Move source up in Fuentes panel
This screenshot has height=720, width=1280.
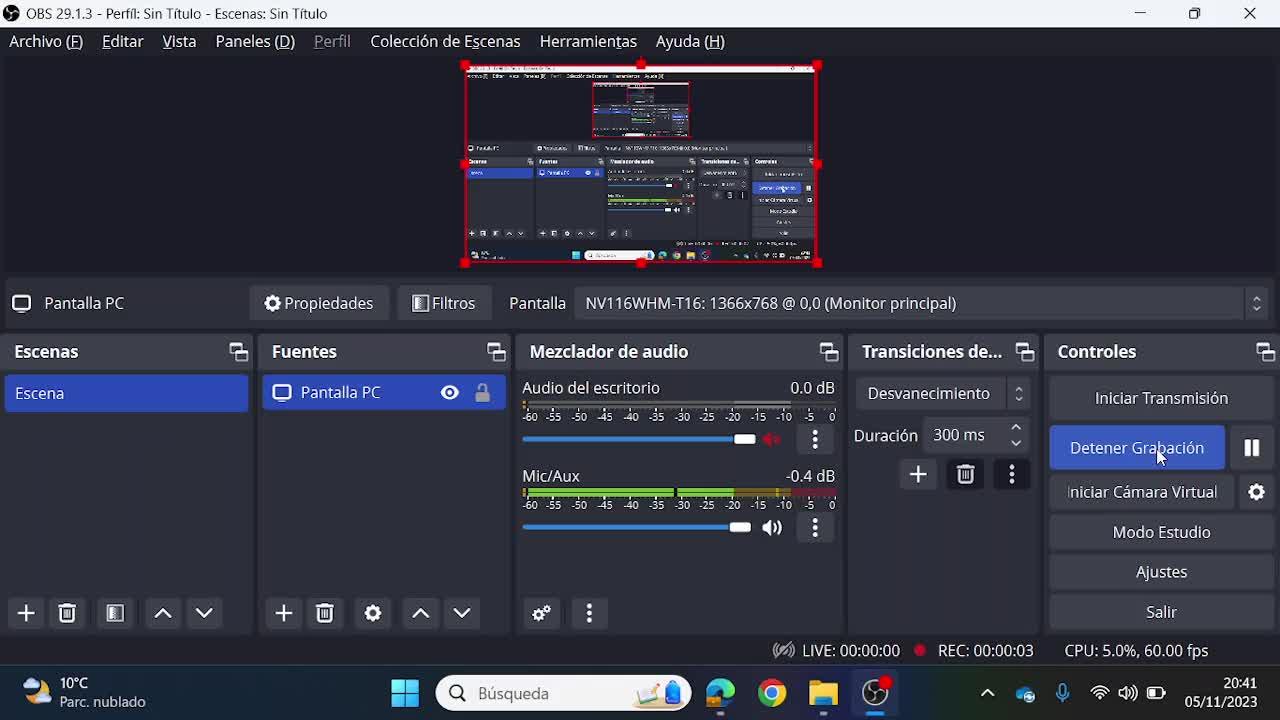coord(421,613)
